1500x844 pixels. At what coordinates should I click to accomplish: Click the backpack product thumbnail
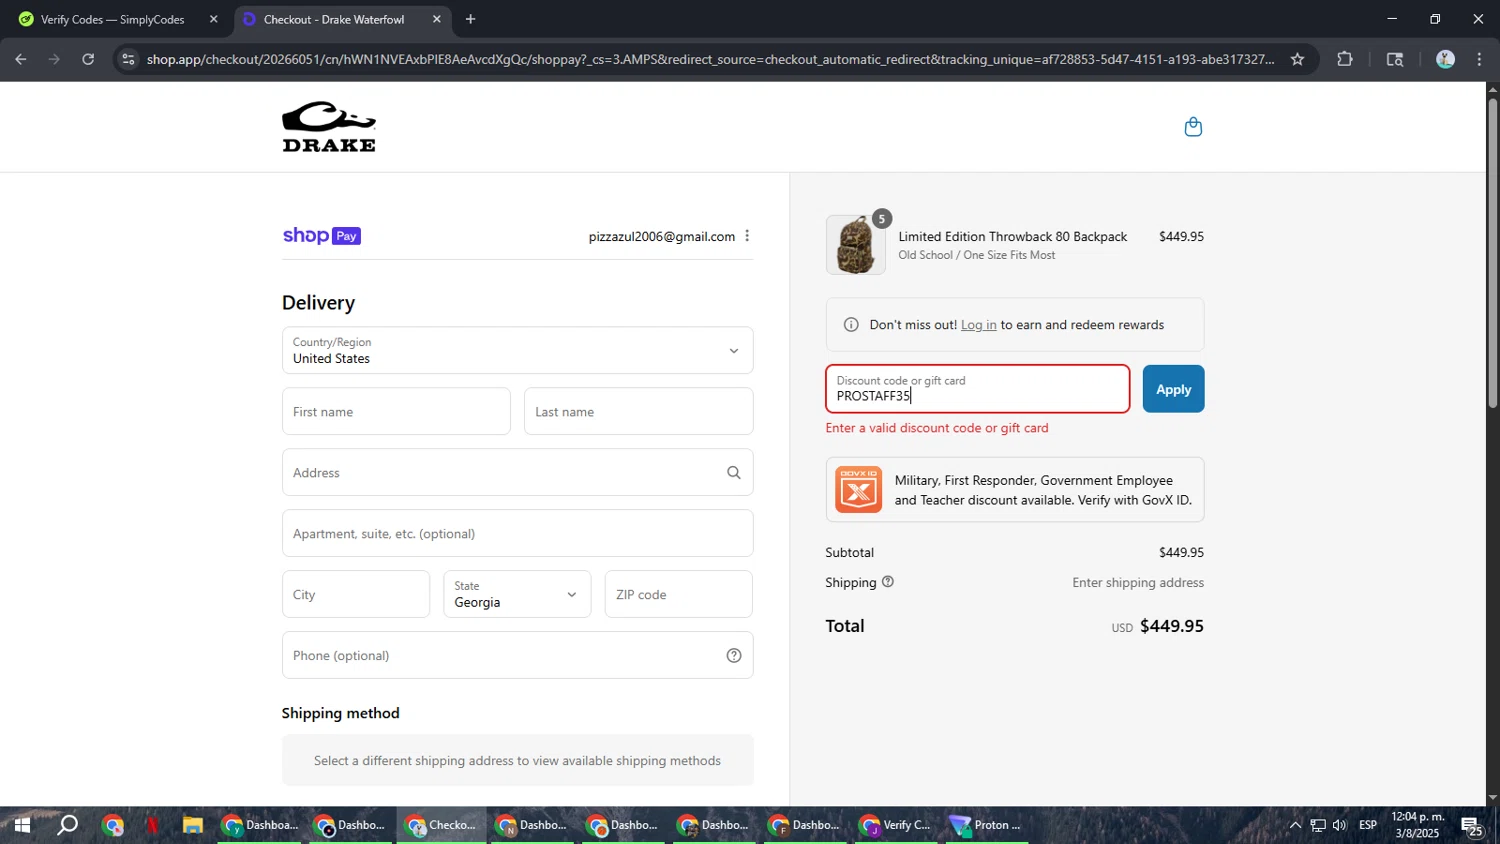coord(856,245)
